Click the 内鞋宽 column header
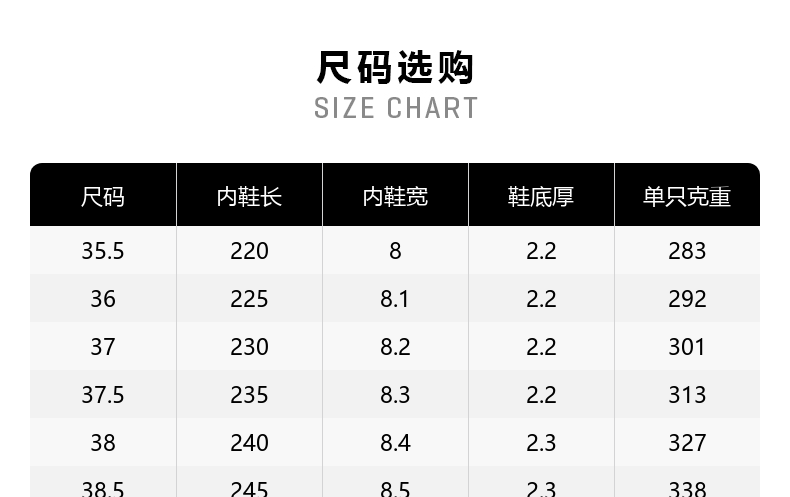This screenshot has width=790, height=497. coord(395,197)
